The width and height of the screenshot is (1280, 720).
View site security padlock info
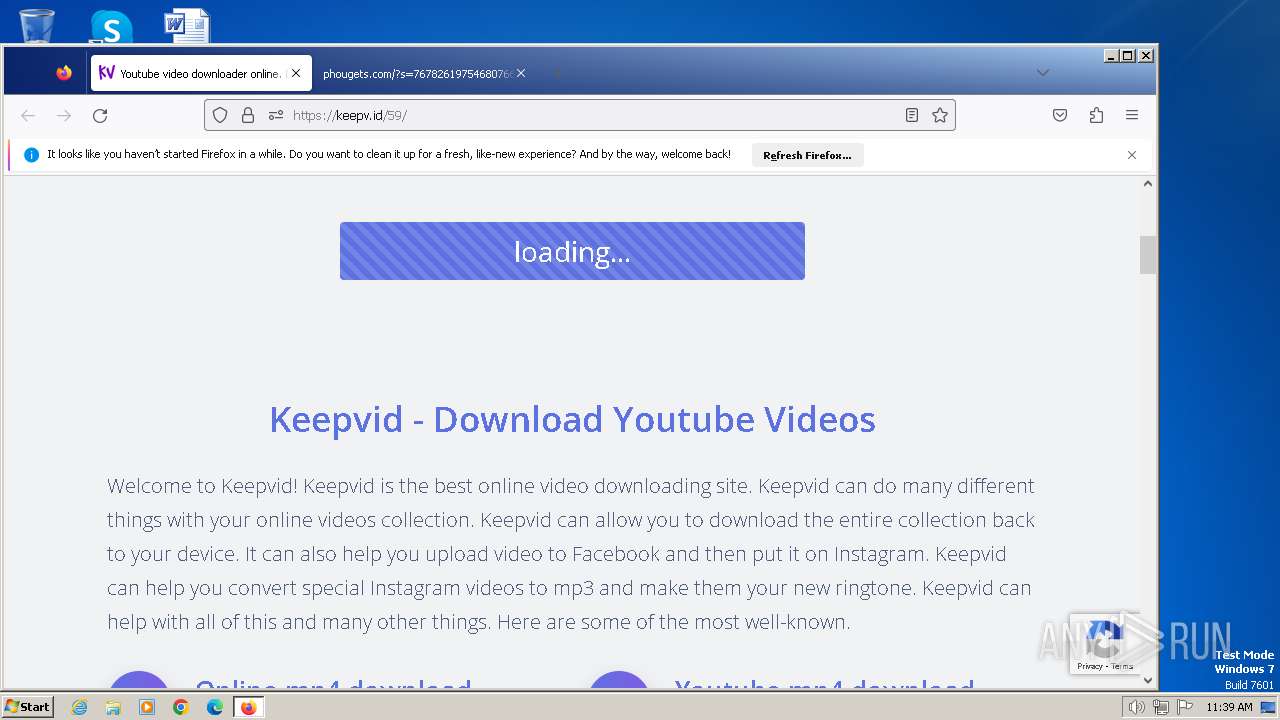248,115
